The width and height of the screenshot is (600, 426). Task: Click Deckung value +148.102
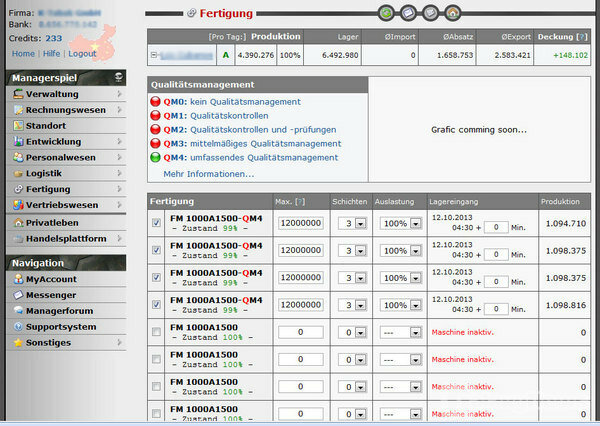point(570,55)
